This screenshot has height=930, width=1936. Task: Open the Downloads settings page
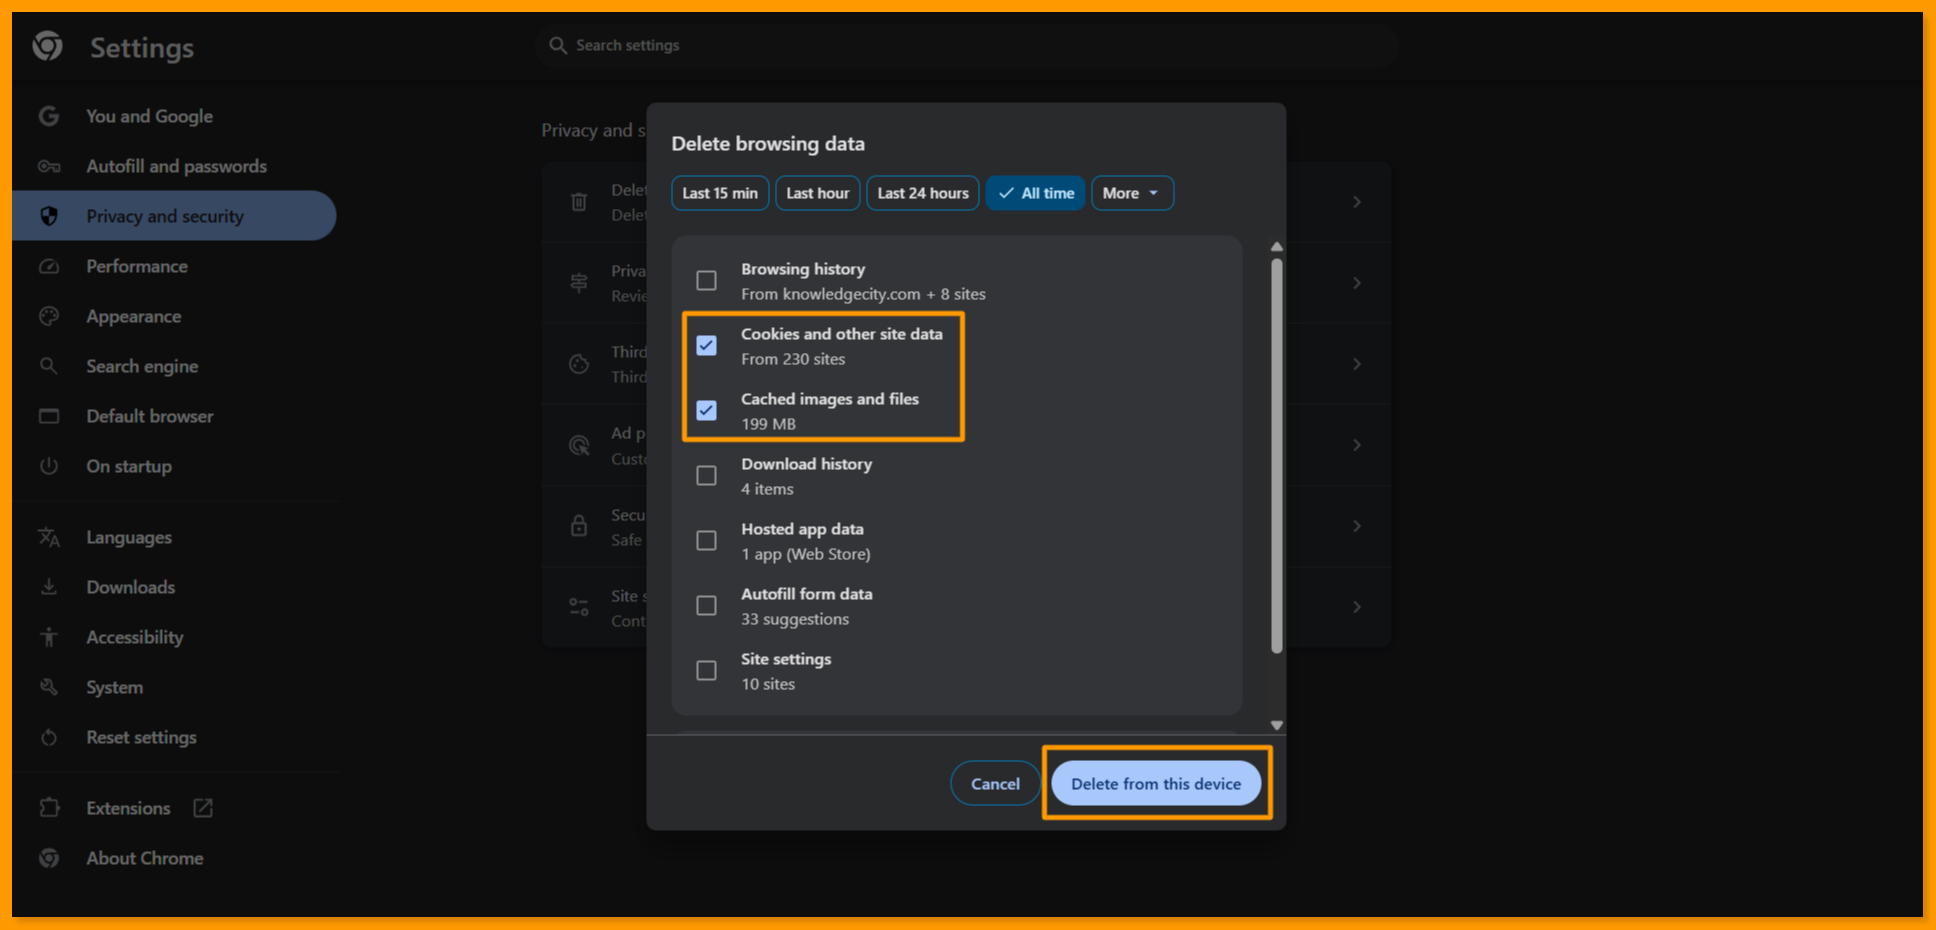pos(130,587)
